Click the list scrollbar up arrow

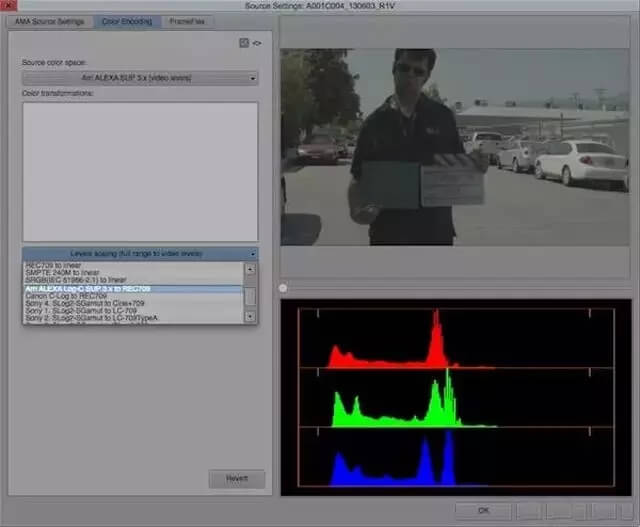250,269
